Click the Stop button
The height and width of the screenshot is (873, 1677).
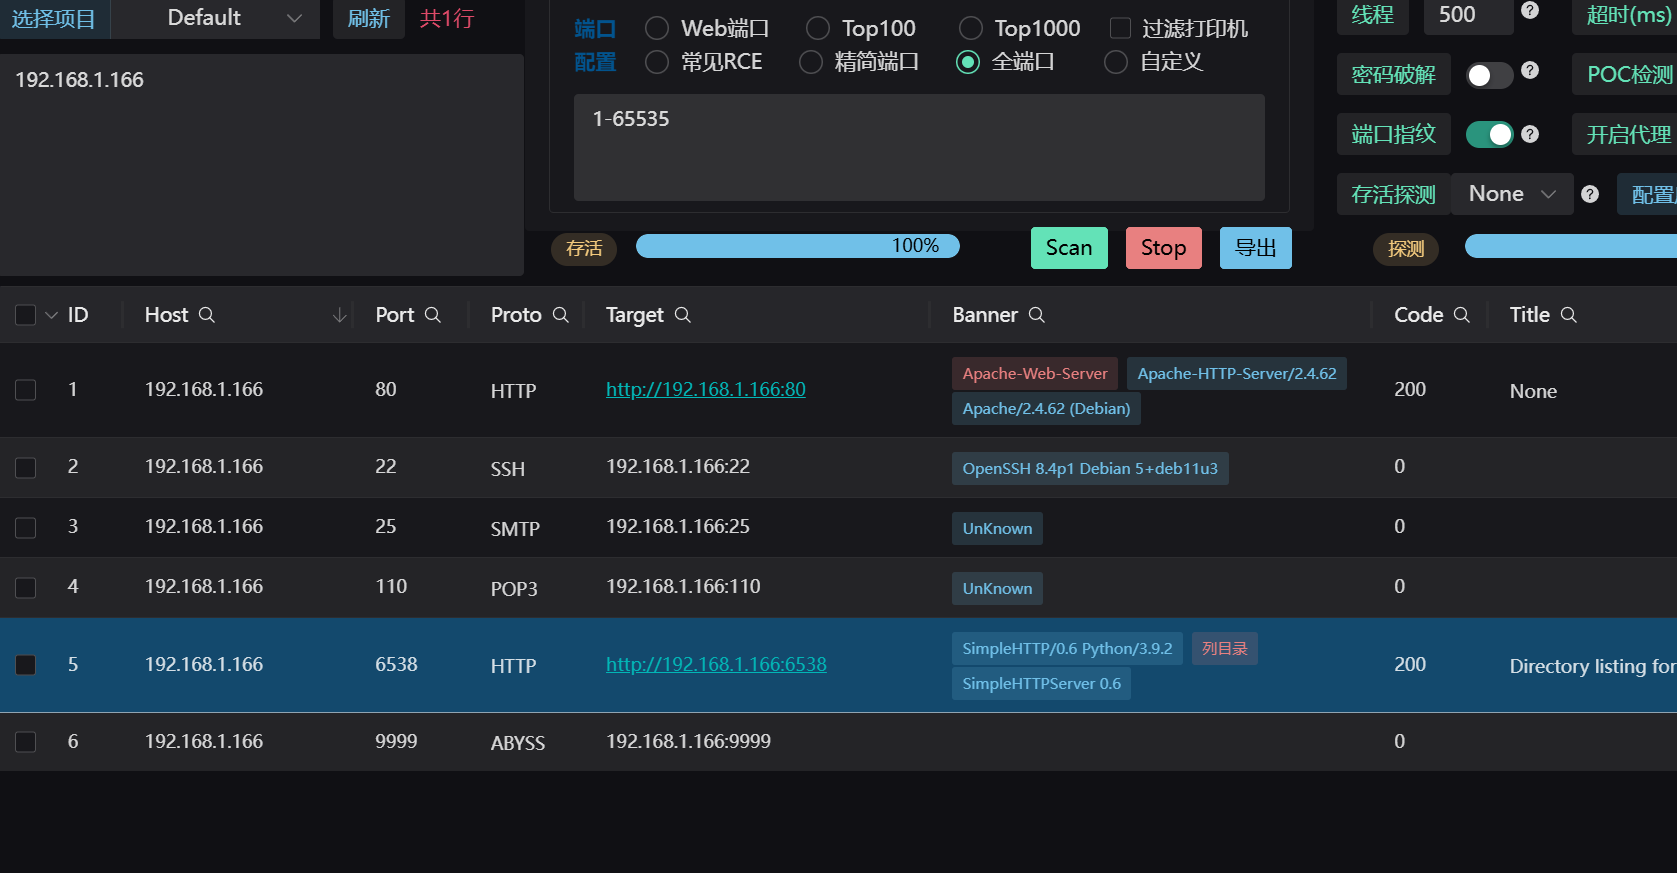pos(1164,248)
